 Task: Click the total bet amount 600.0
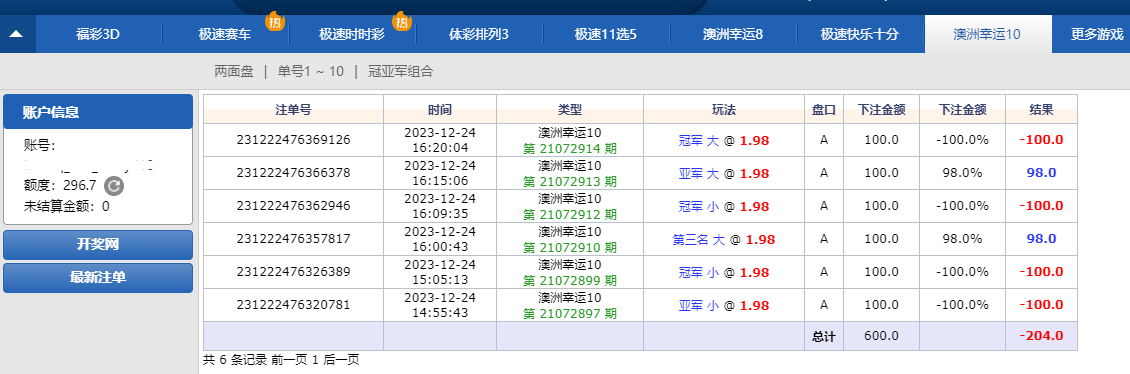tap(881, 336)
